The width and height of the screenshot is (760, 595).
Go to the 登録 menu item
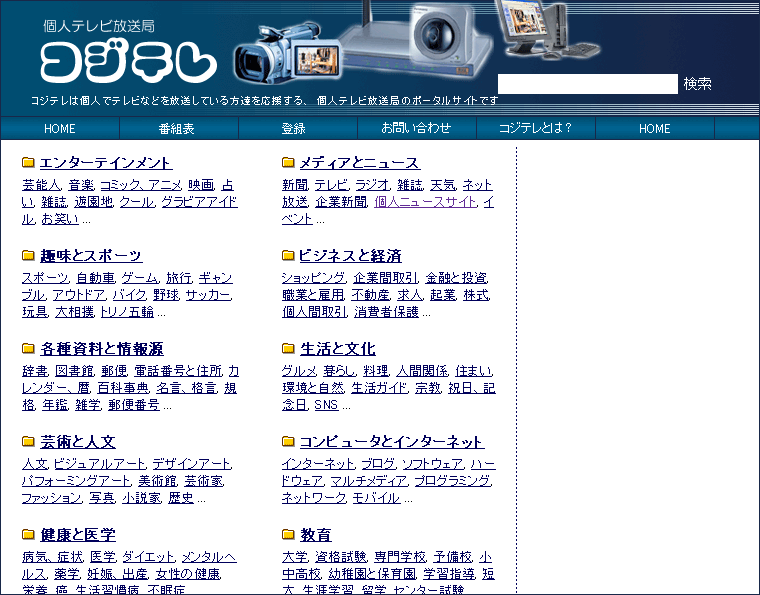click(x=294, y=129)
